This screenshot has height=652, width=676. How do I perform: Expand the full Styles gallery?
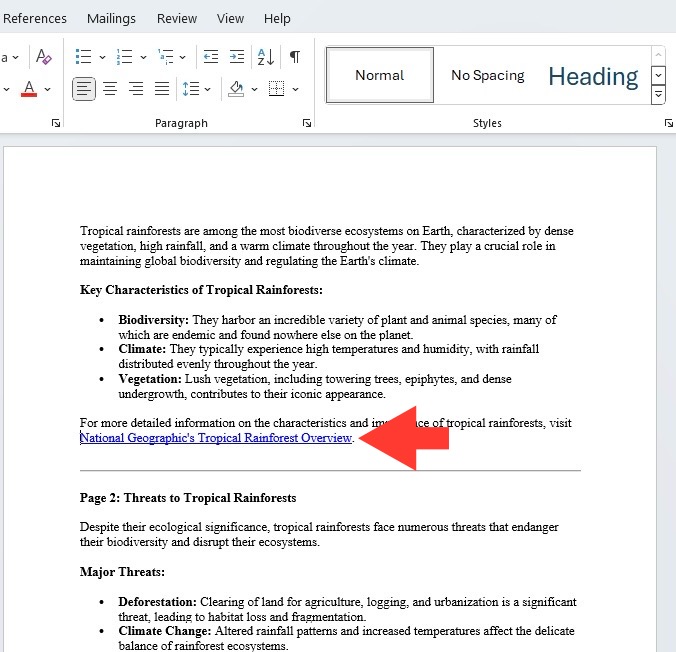658,94
